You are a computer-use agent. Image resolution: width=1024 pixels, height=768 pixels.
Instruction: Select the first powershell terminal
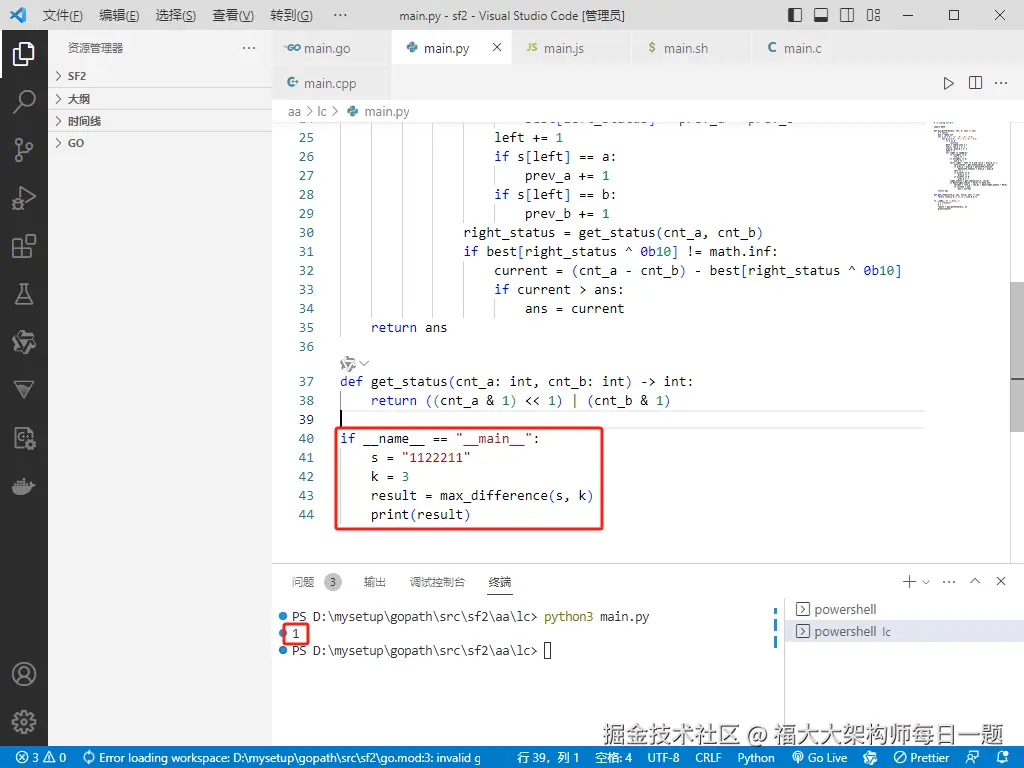904,609
